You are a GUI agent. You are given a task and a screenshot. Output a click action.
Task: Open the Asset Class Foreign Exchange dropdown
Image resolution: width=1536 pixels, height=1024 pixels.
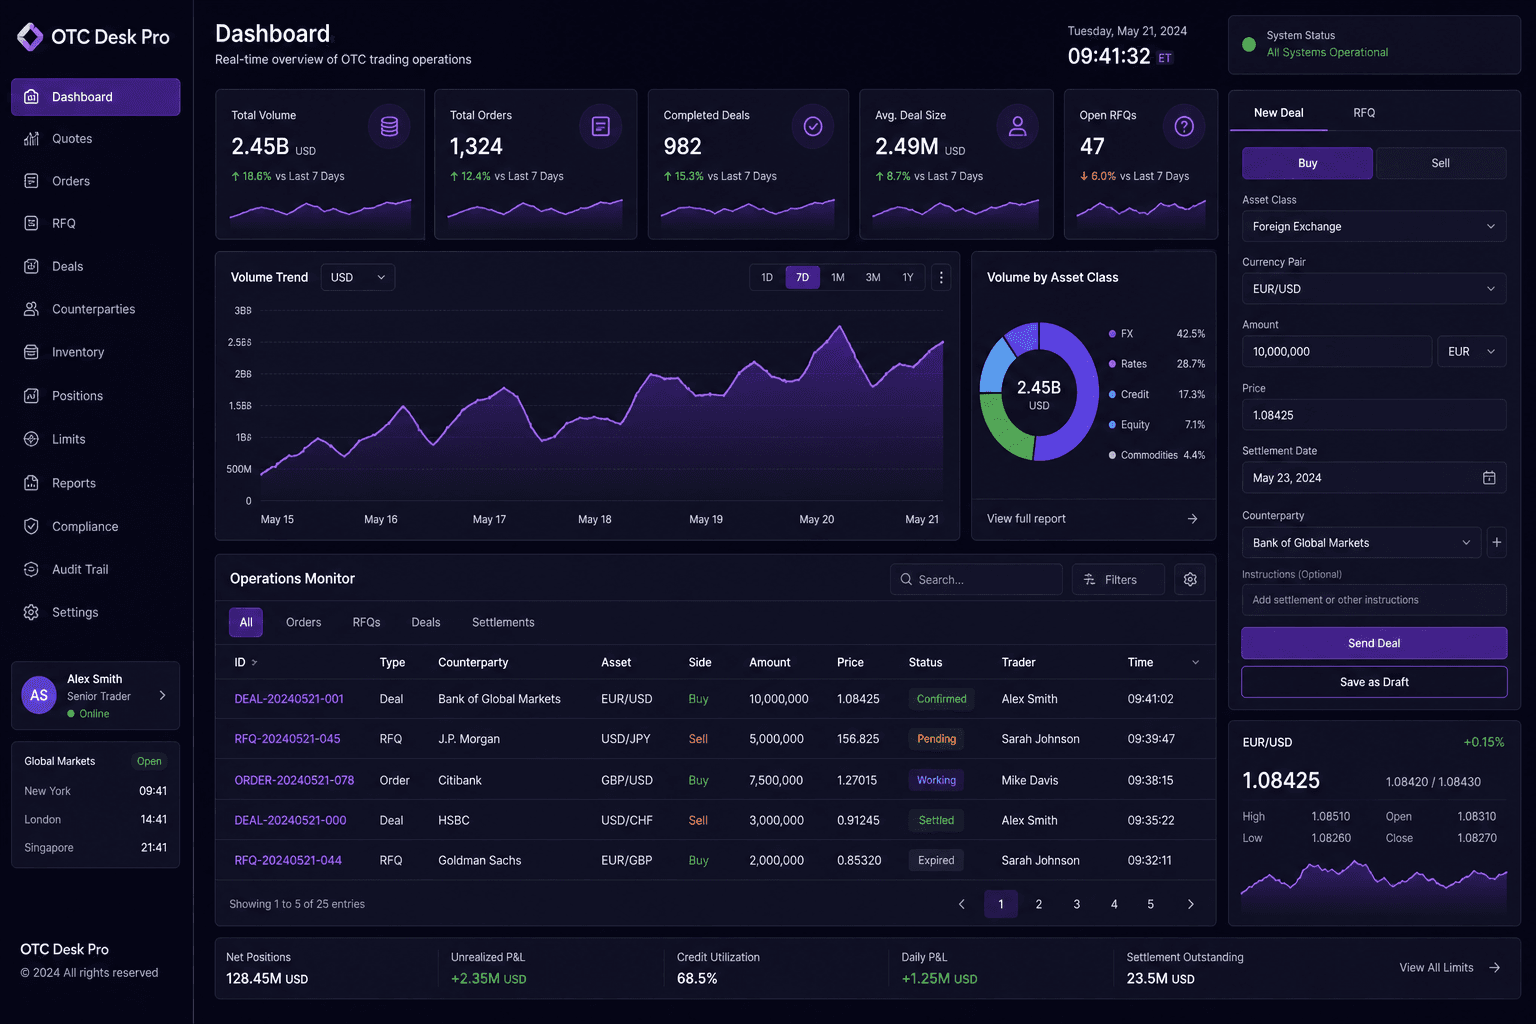pos(1374,227)
